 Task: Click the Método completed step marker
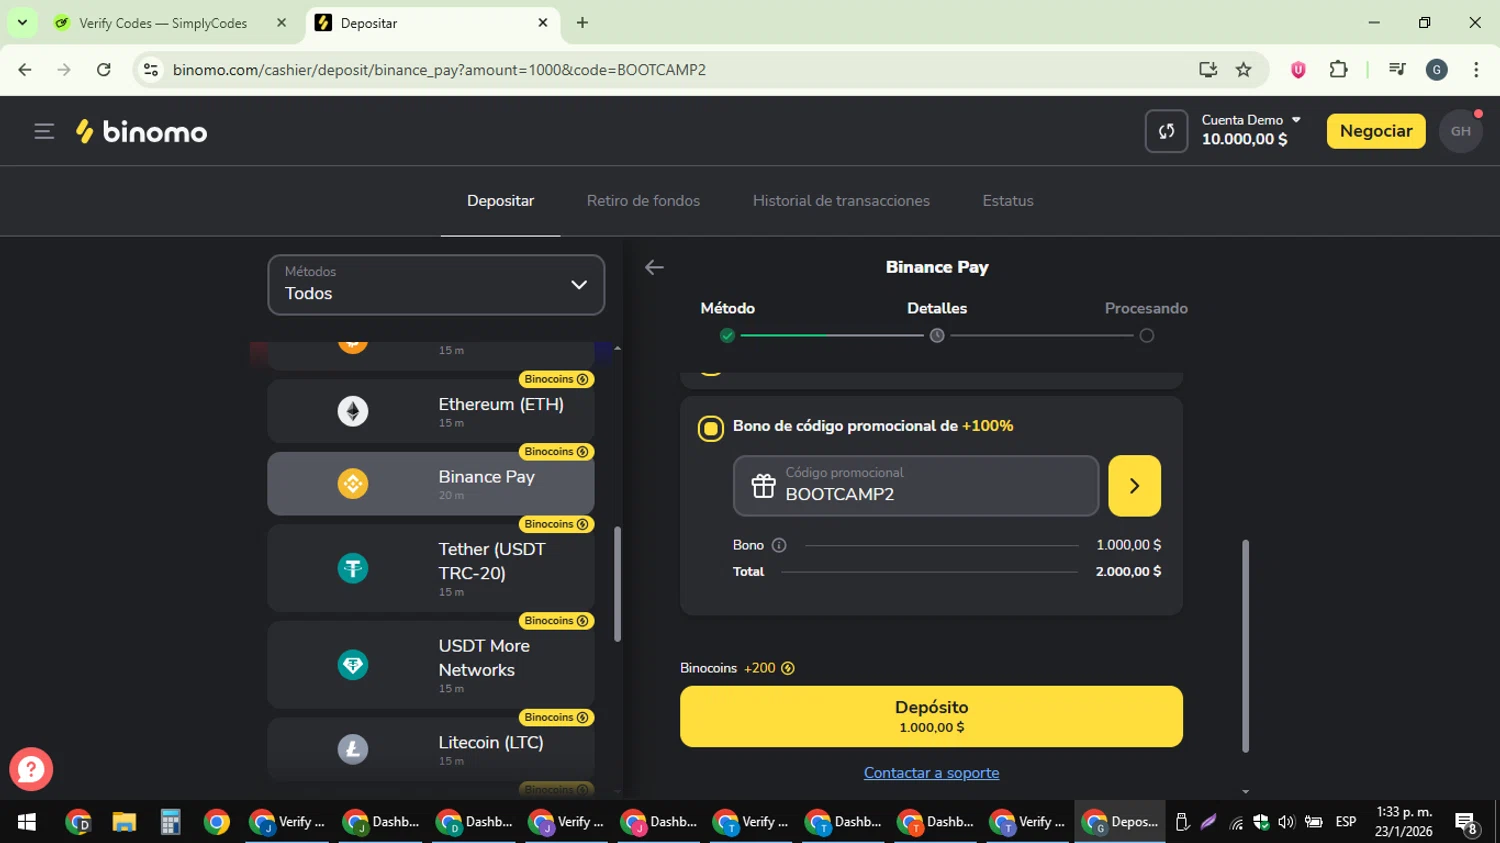pos(727,336)
